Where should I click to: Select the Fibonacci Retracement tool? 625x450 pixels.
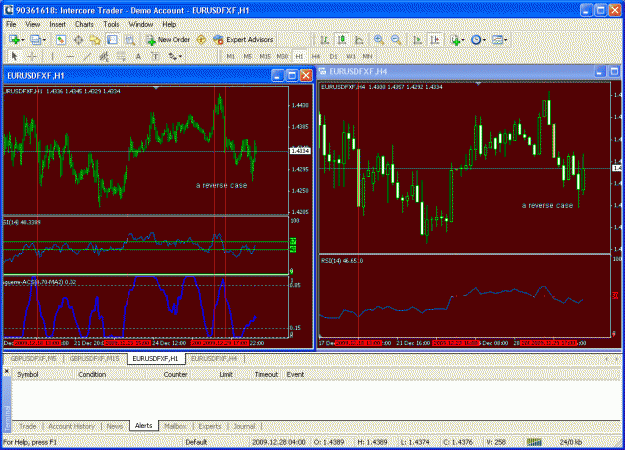click(x=121, y=57)
